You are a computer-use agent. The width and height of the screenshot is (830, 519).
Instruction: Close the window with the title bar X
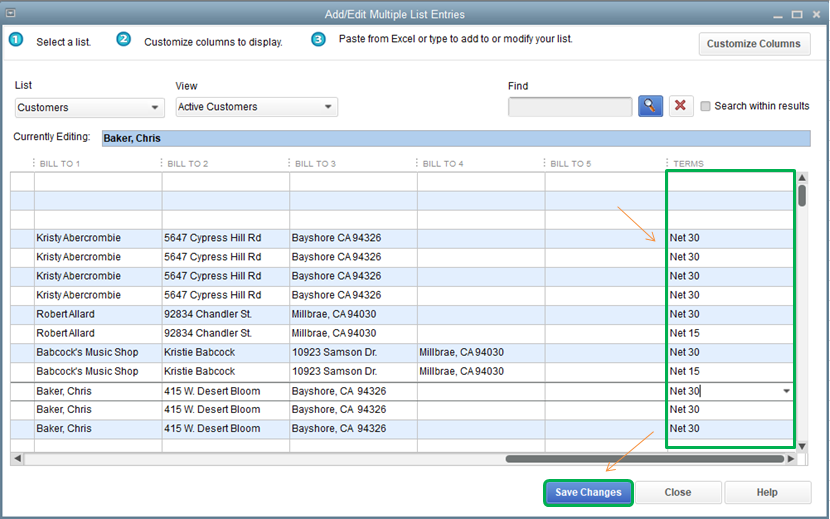(x=817, y=15)
